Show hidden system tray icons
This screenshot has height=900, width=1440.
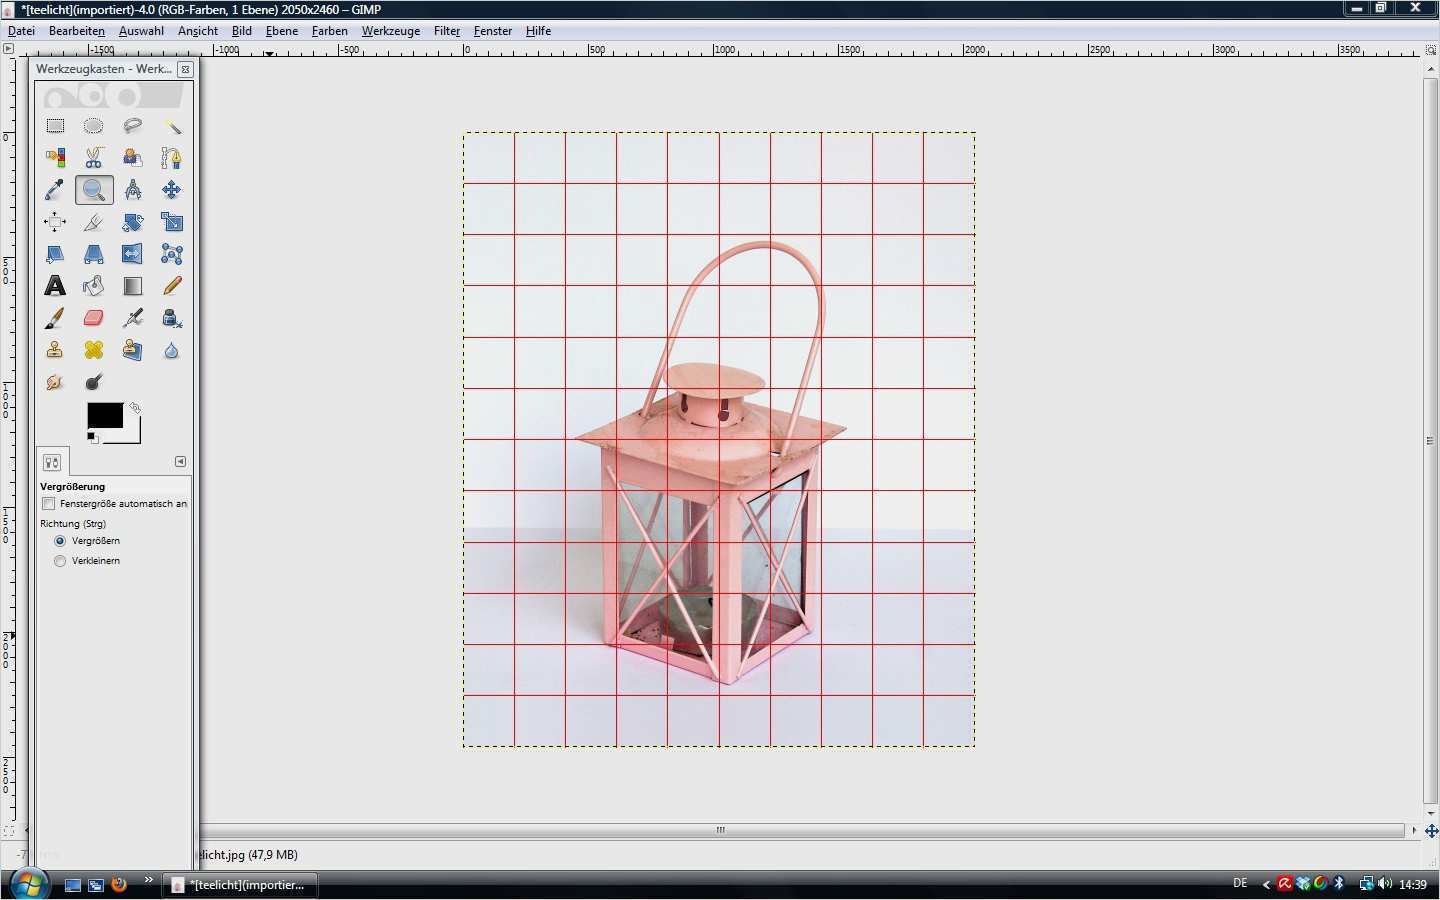coord(1266,884)
